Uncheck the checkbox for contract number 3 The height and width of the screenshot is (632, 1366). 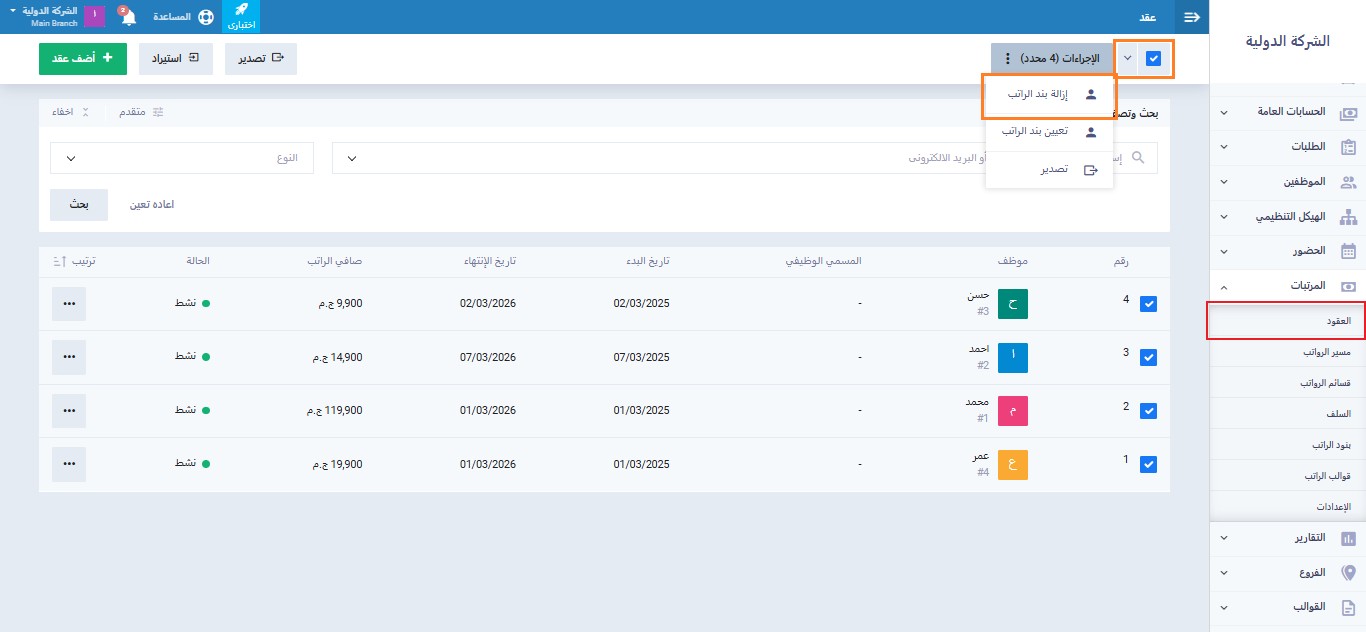pos(1148,357)
